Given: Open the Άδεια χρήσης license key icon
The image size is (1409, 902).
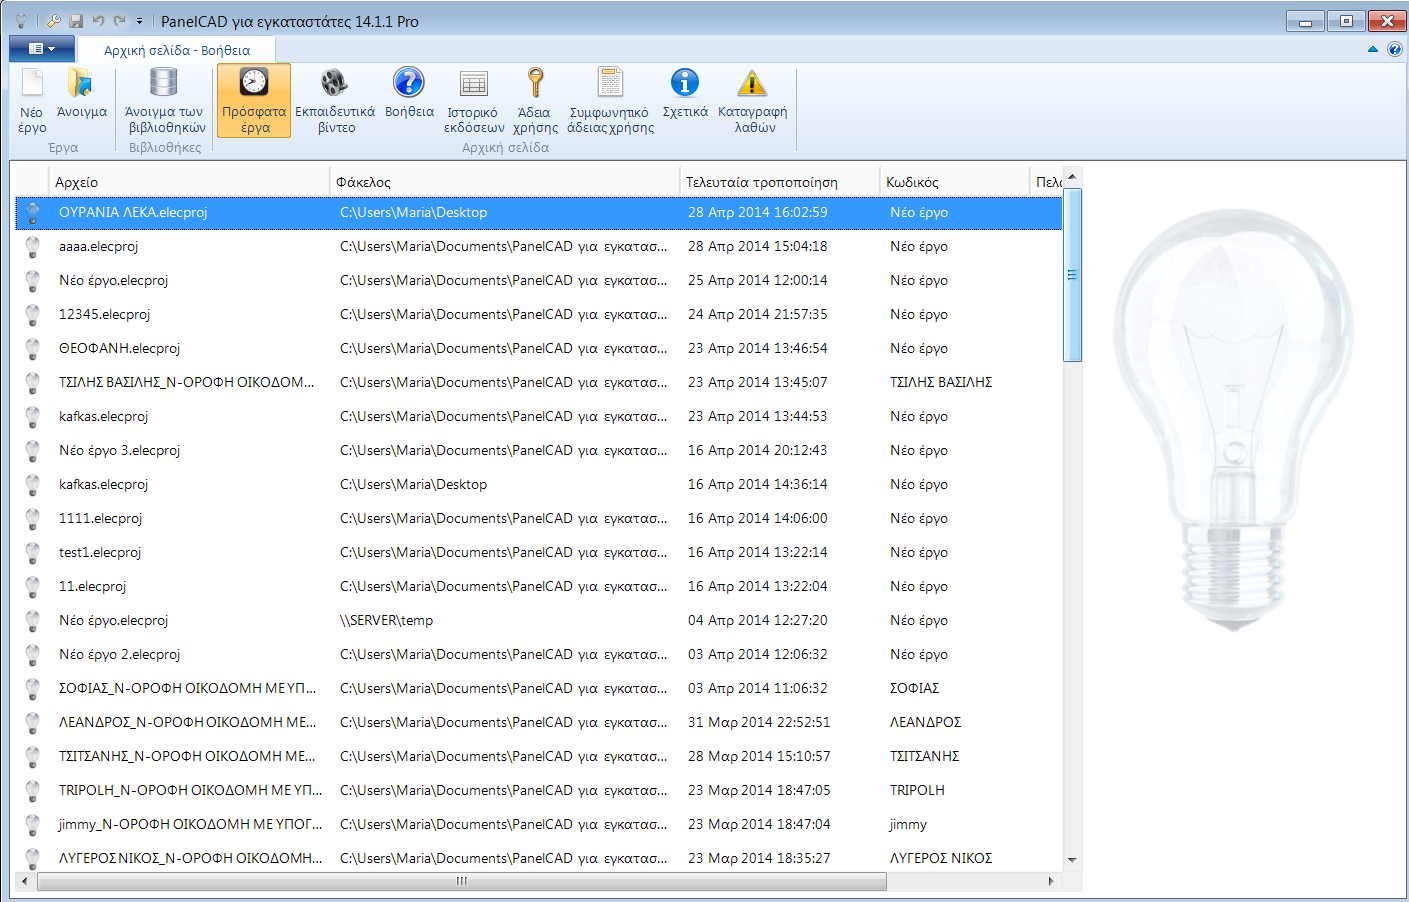Looking at the screenshot, I should coord(536,100).
